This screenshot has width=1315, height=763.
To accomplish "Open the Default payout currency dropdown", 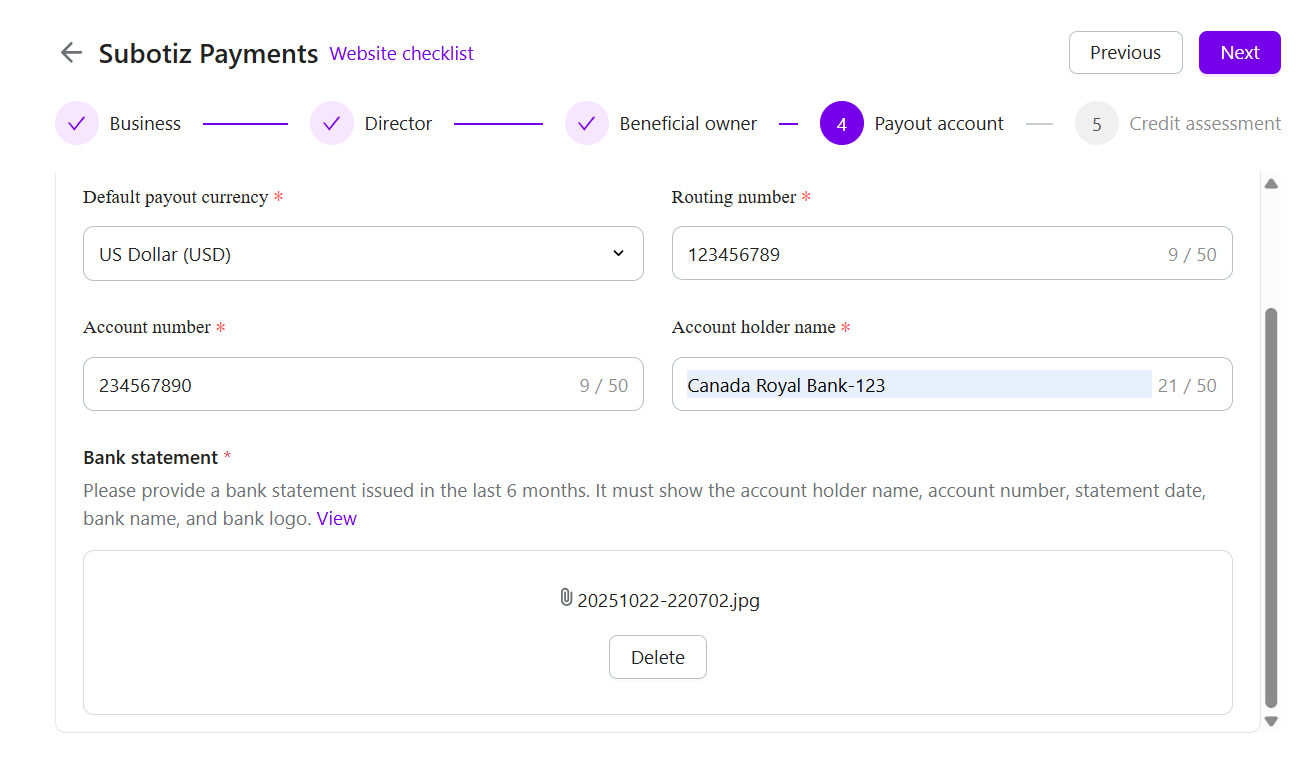I will click(362, 254).
